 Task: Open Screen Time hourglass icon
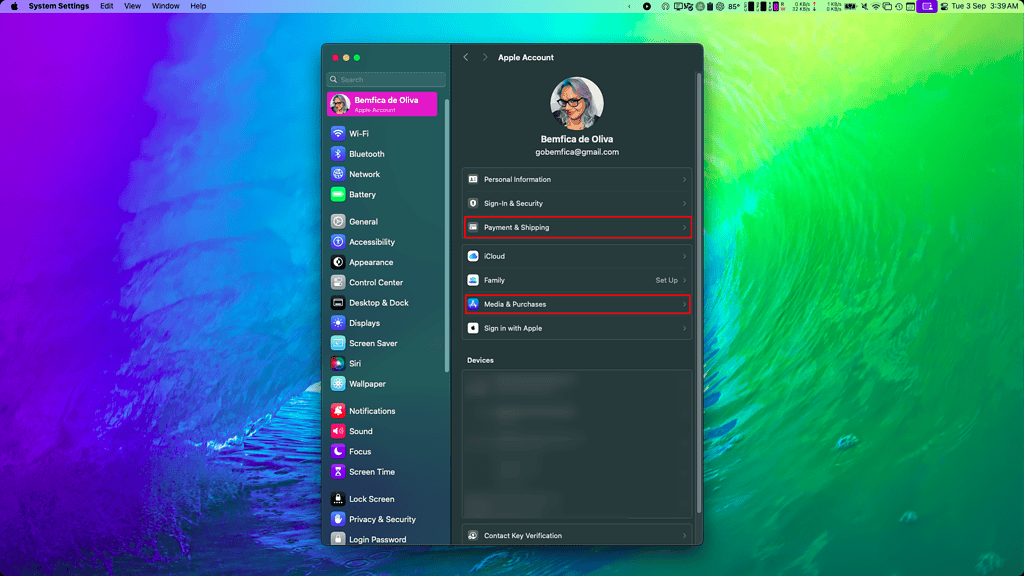tap(338, 472)
